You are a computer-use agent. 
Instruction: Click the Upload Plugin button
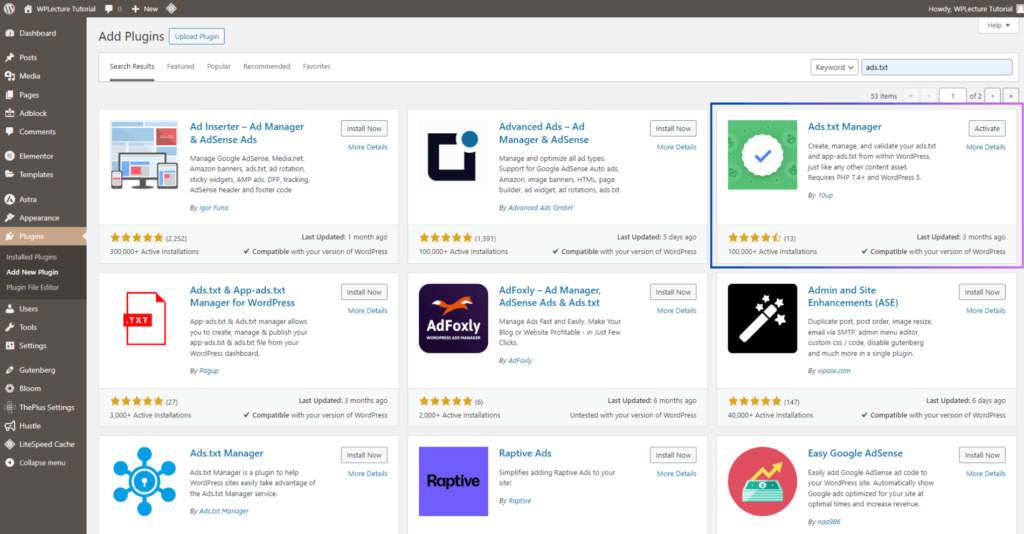pos(197,37)
